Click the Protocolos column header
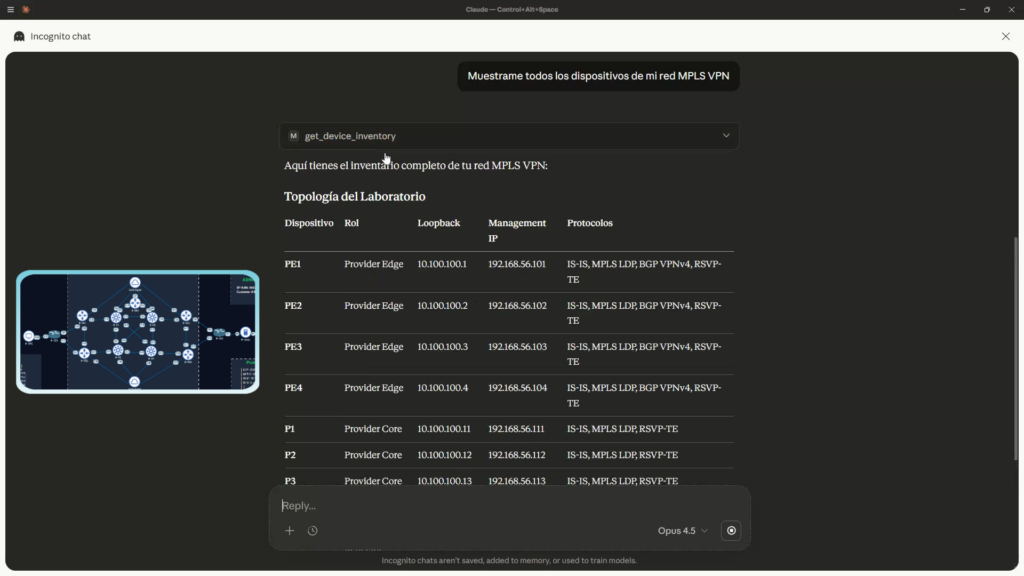1024x576 pixels. pyautogui.click(x=590, y=223)
